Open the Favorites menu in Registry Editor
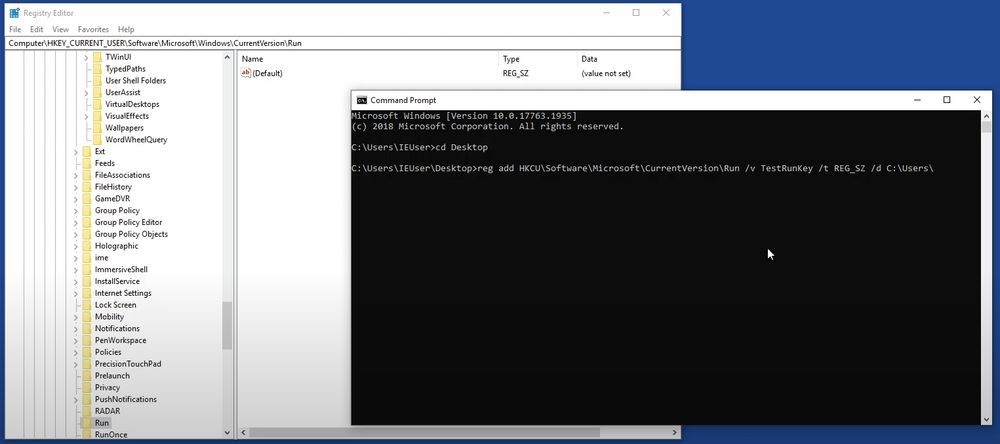 coord(93,29)
